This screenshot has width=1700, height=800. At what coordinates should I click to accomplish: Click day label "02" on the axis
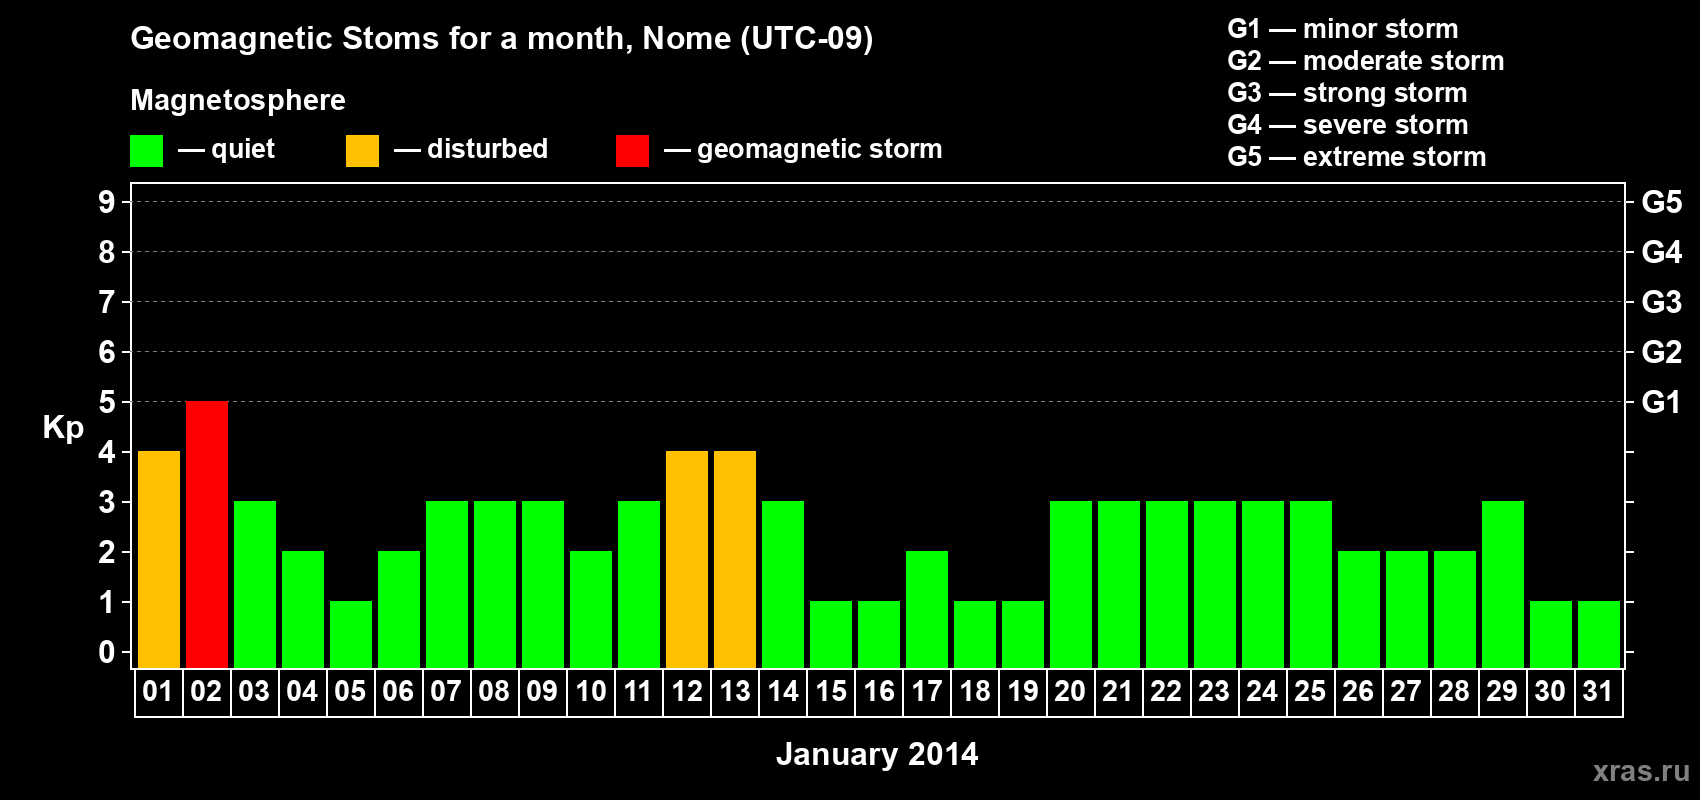coord(206,691)
